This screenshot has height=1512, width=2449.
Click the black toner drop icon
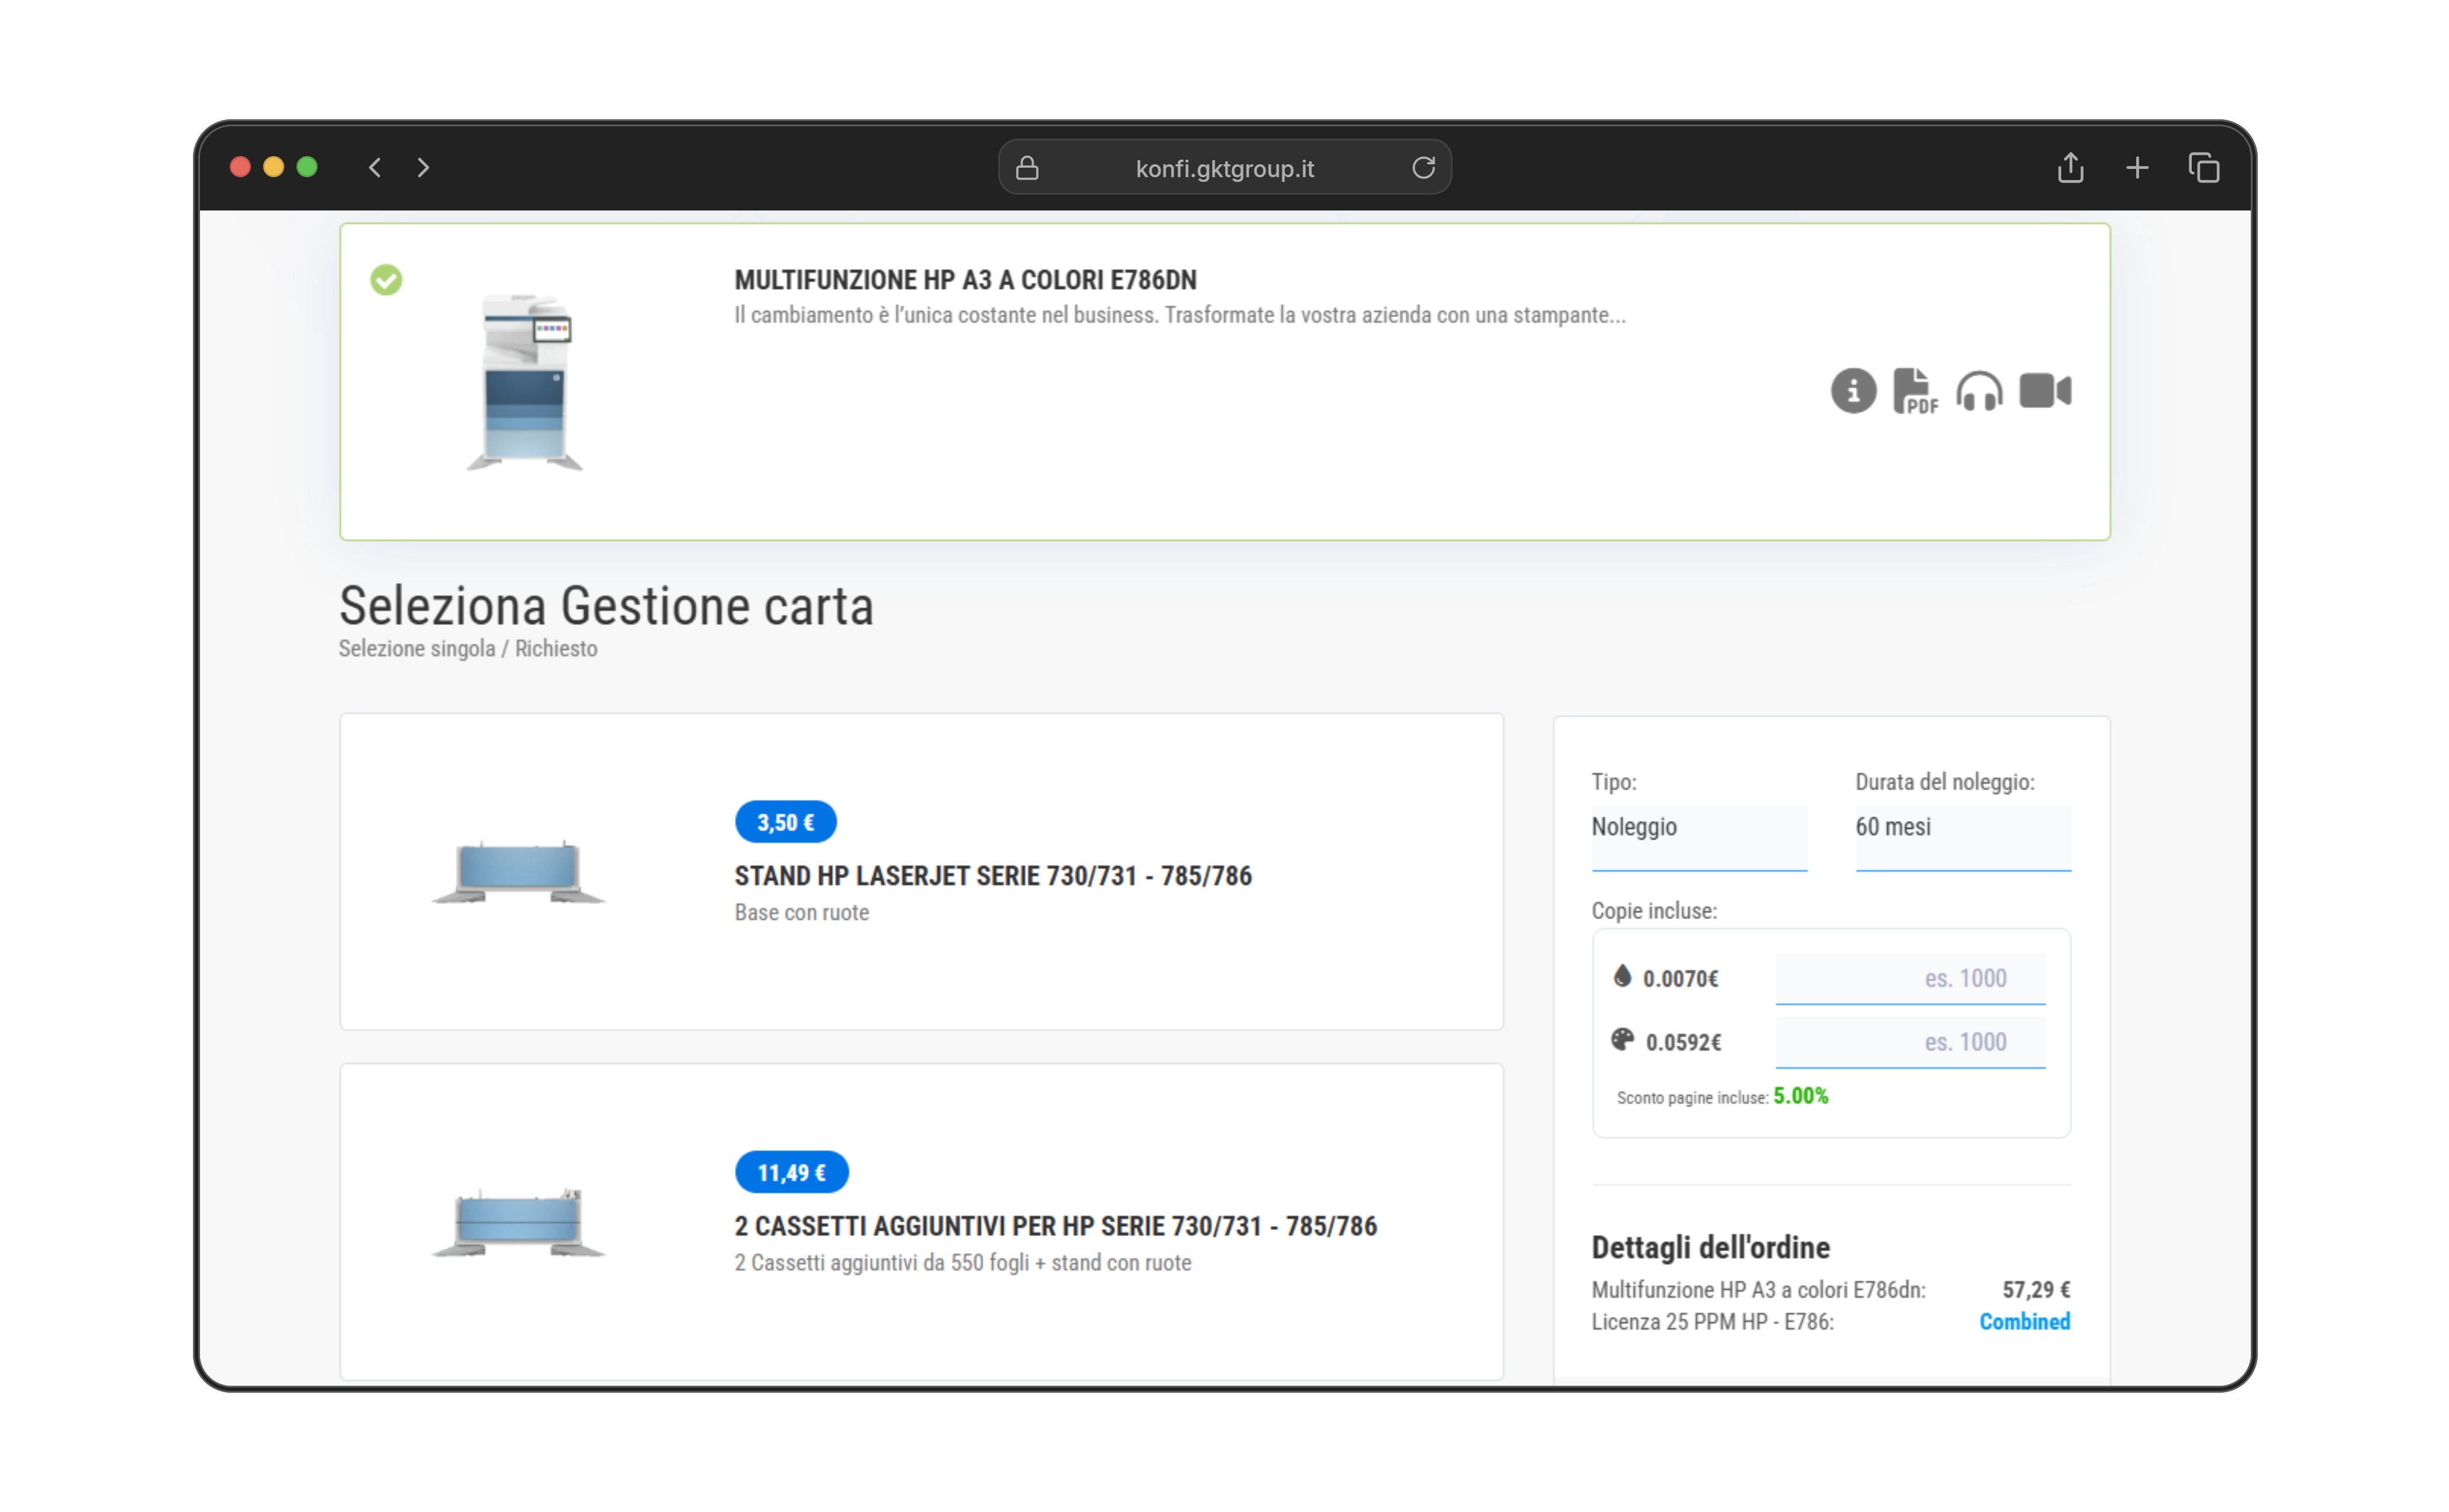[1622, 976]
